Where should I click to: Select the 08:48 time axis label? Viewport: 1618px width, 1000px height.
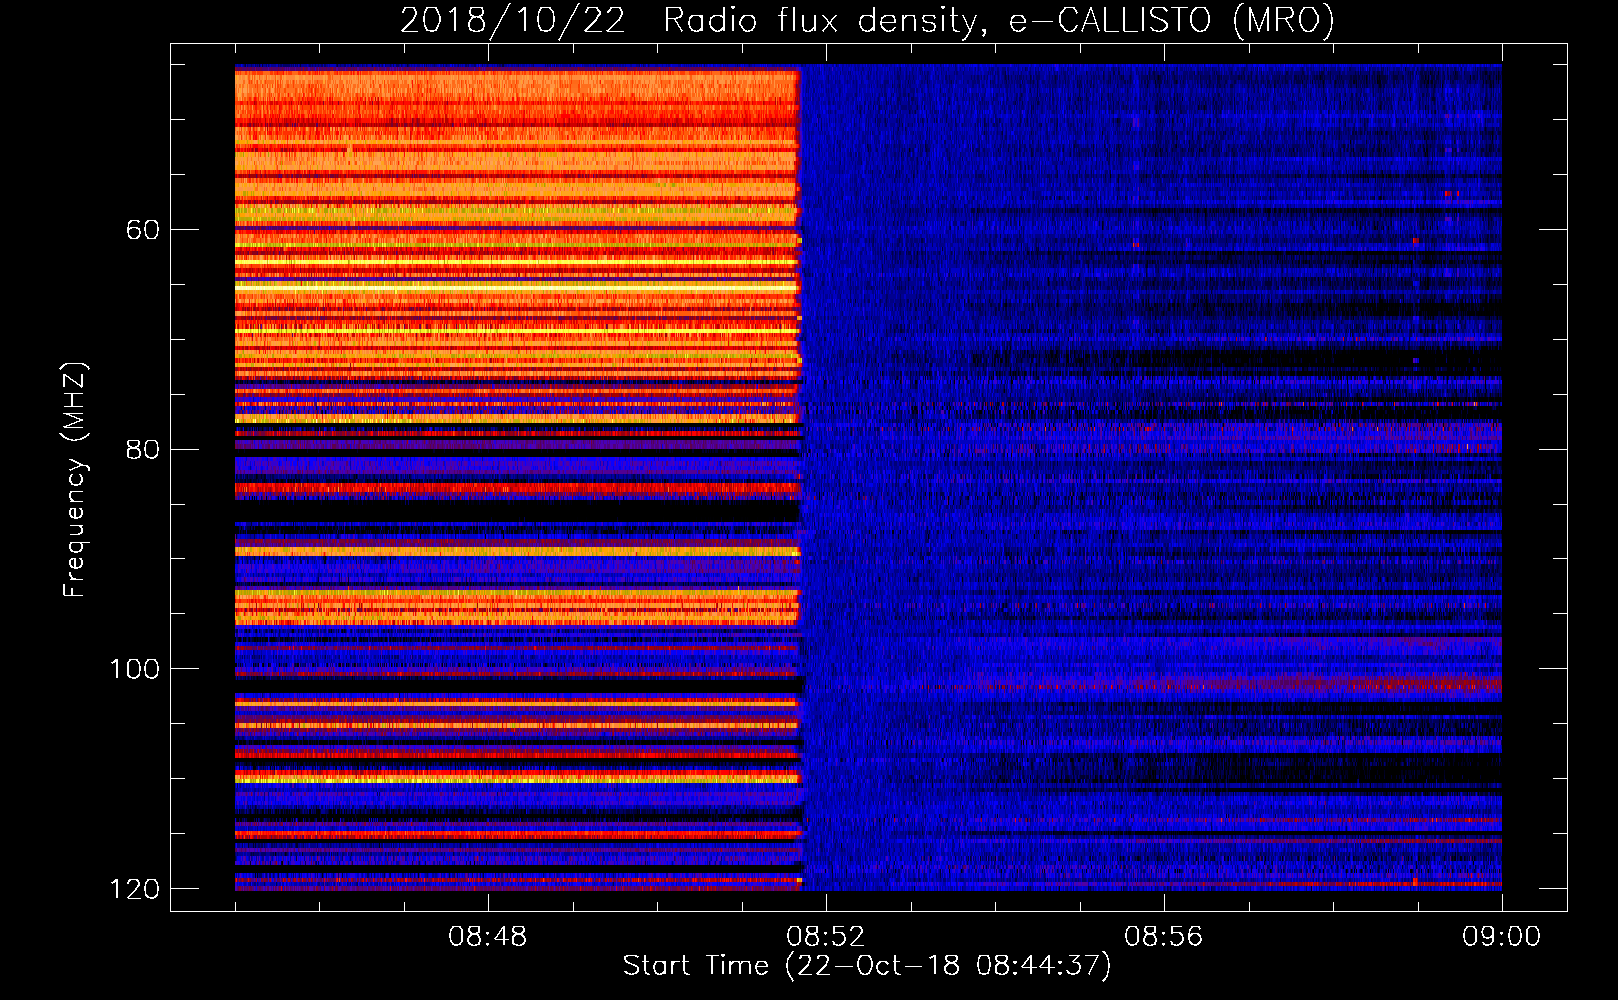pyautogui.click(x=487, y=937)
